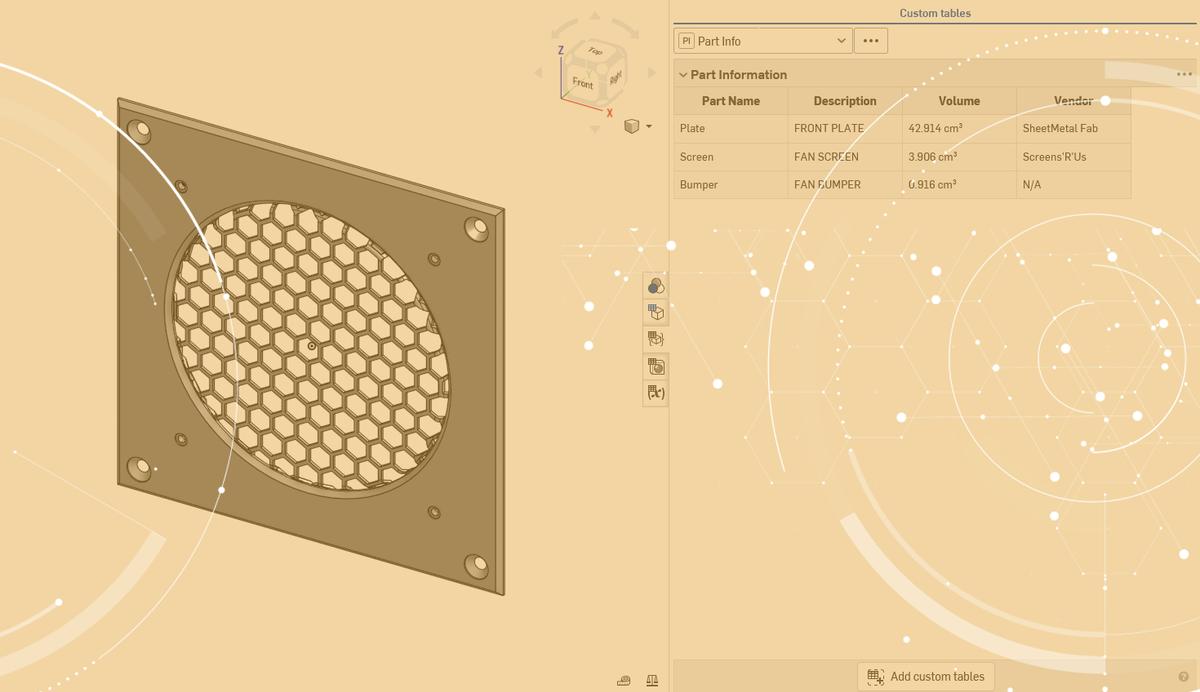
Task: Click the measure tool icon at bottom
Action: [x=623, y=679]
